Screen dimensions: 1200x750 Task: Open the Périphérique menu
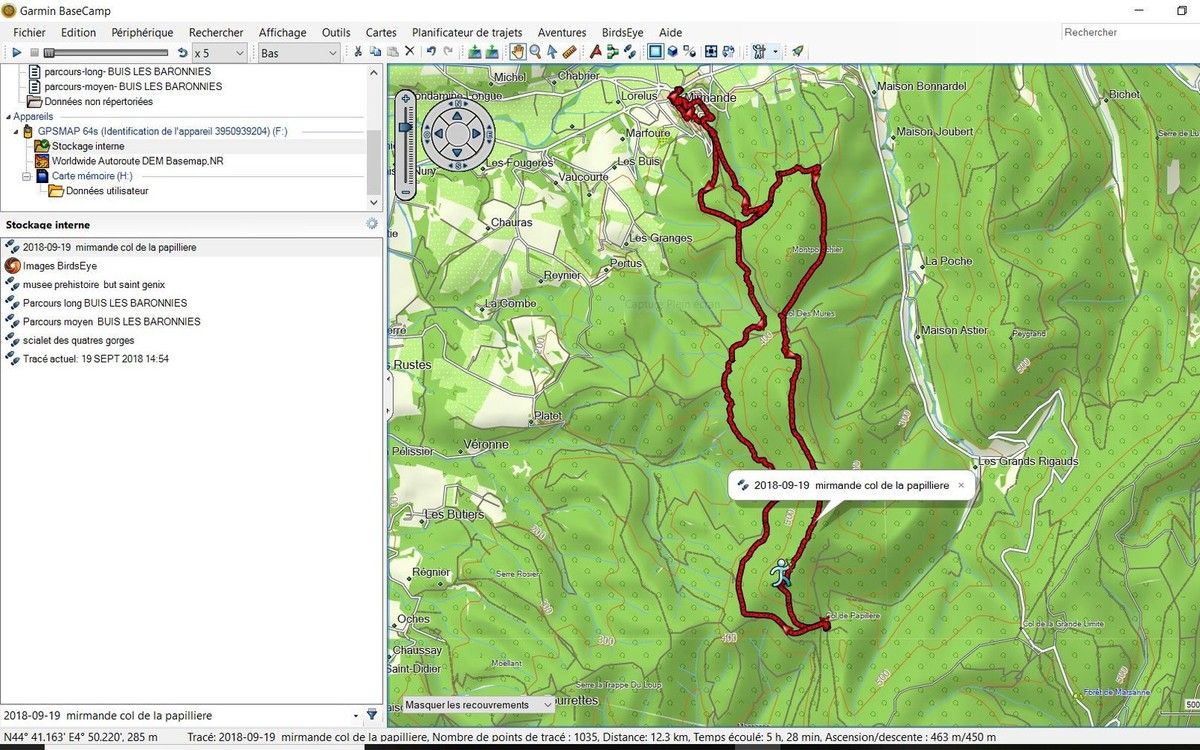click(142, 33)
